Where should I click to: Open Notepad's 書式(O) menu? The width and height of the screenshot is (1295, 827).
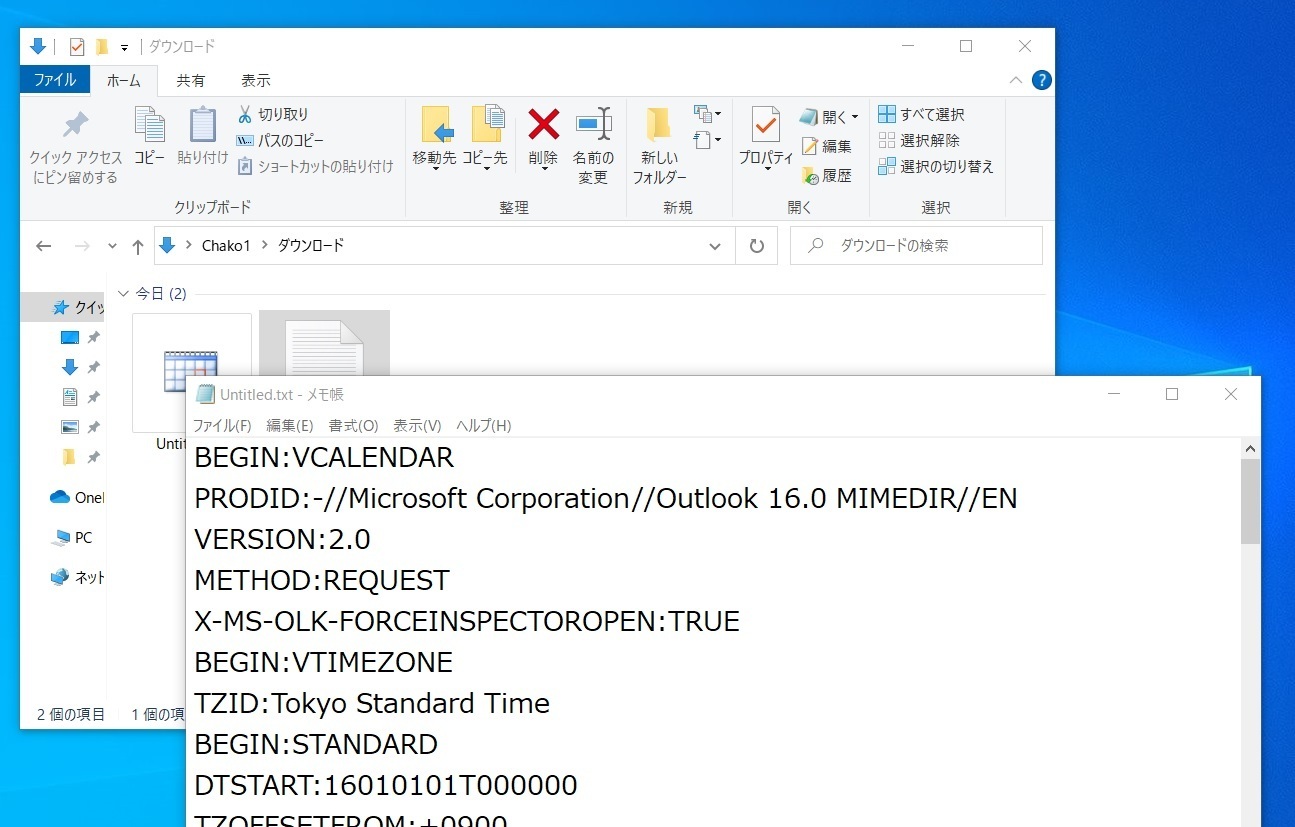[x=353, y=425]
